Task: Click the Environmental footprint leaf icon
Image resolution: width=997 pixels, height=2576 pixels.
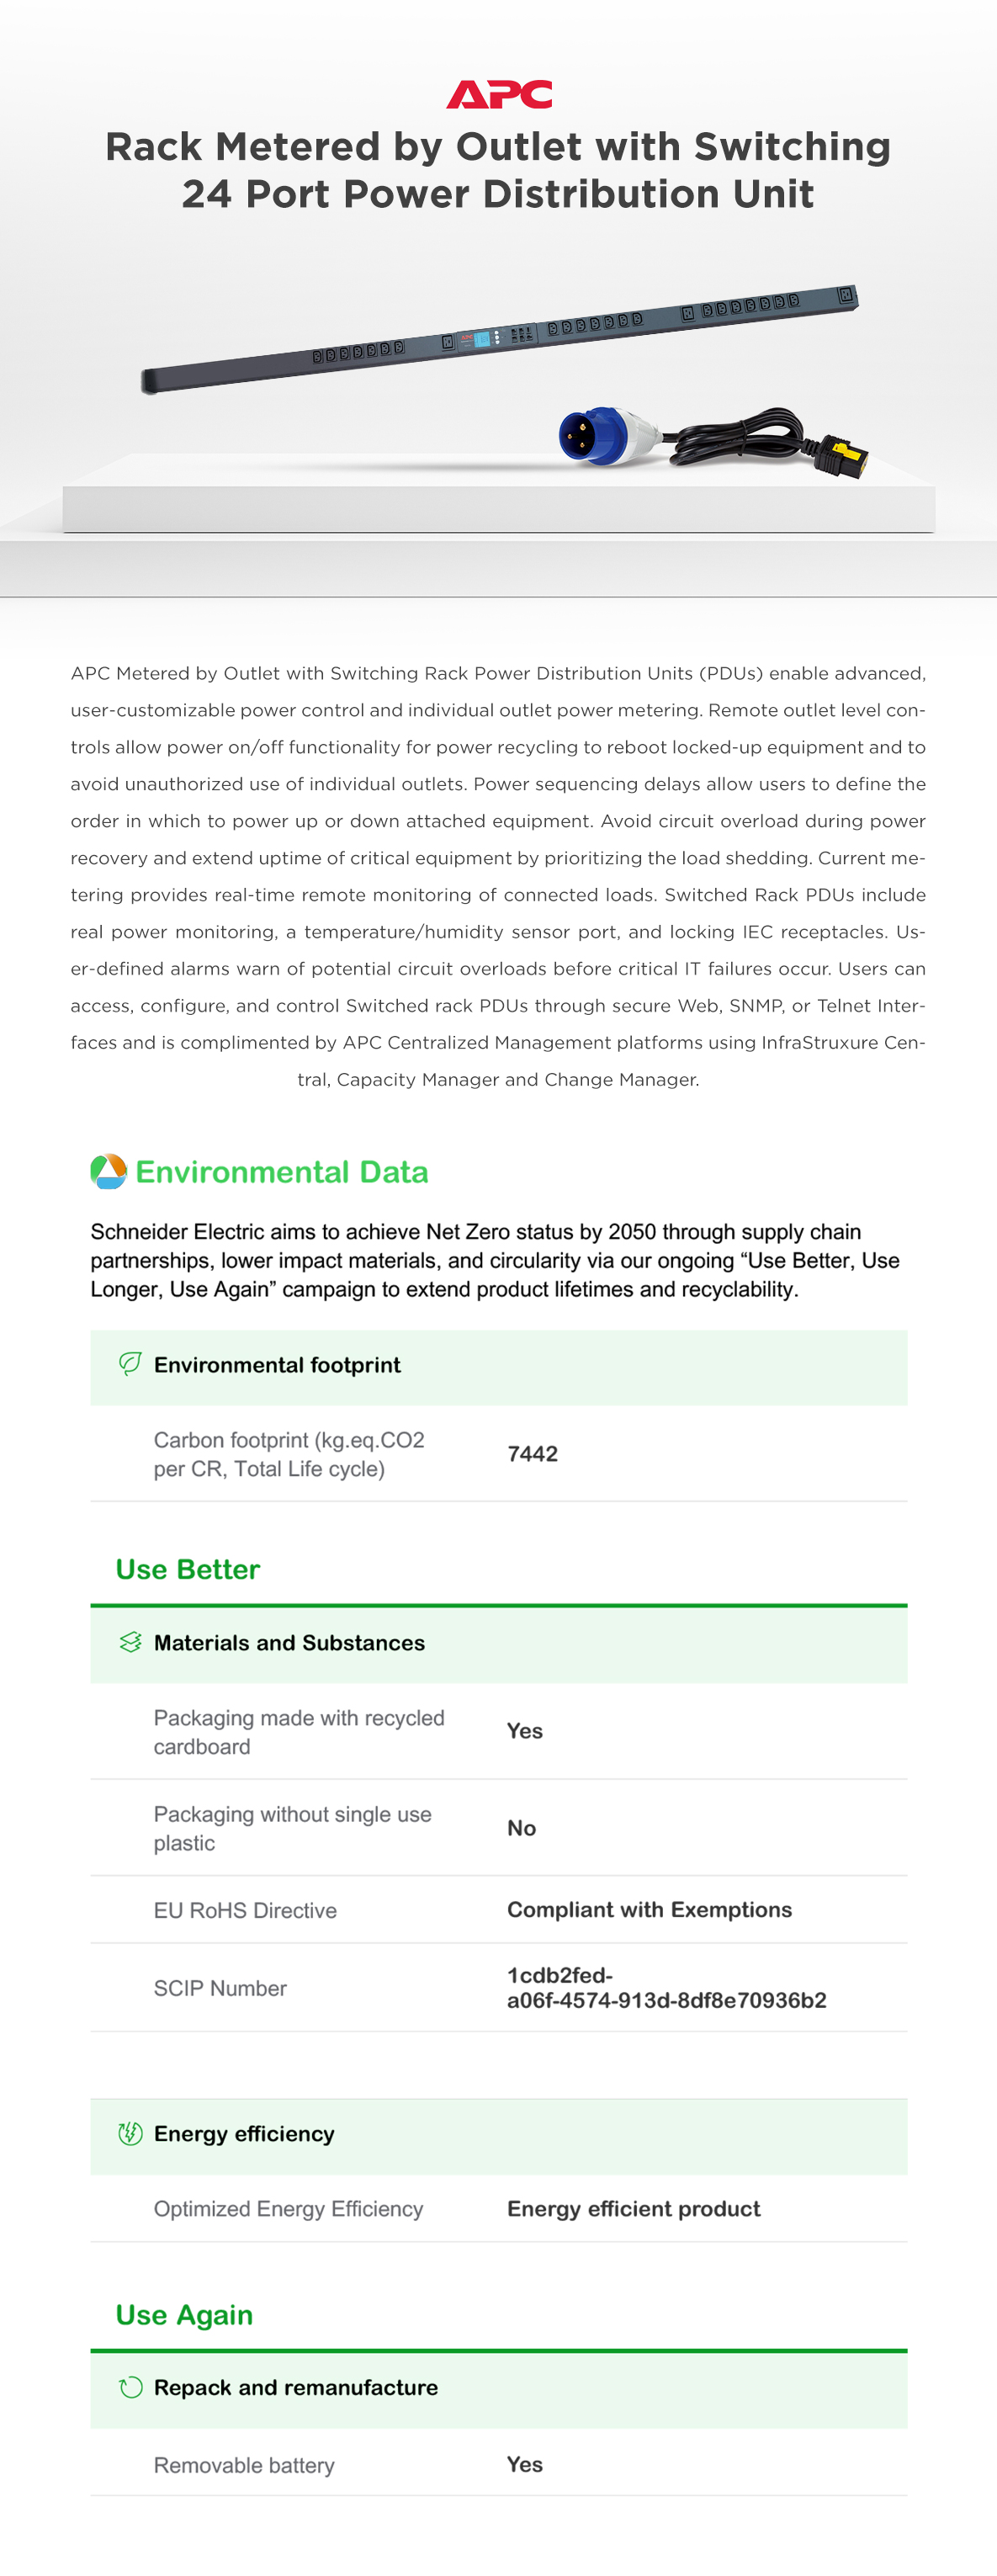Action: pyautogui.click(x=130, y=1364)
